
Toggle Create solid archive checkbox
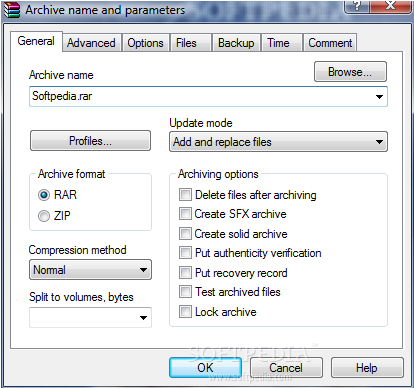[x=185, y=234]
